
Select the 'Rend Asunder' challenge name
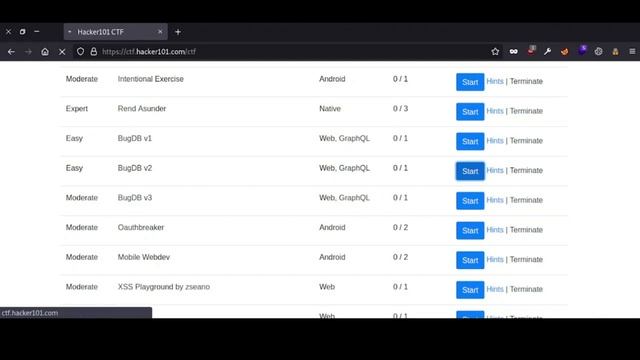[142, 109]
